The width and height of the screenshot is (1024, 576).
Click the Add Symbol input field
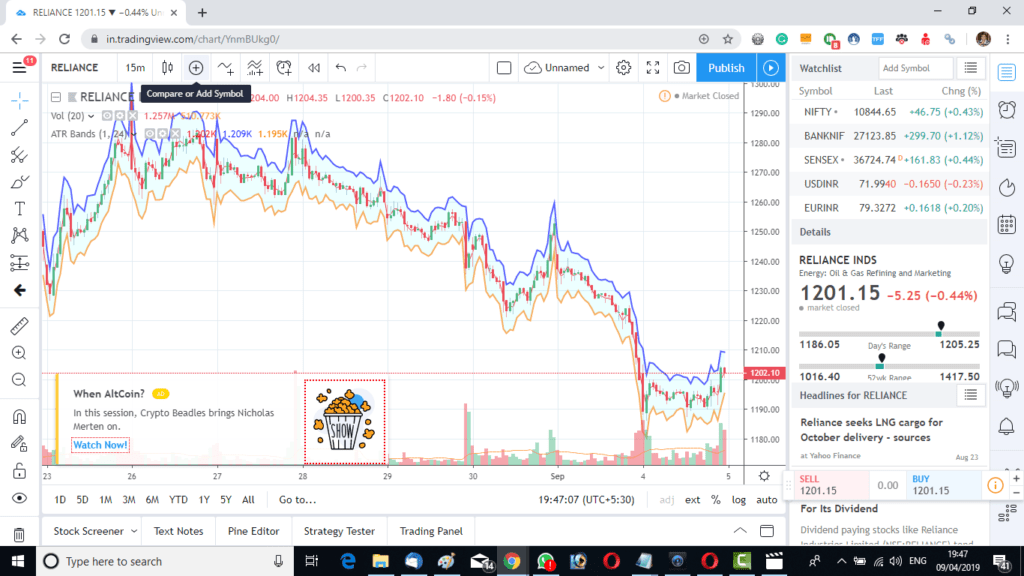915,68
